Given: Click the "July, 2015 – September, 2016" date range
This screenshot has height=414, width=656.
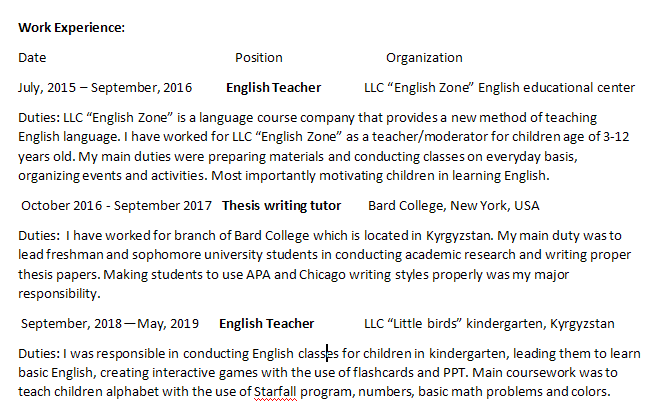Looking at the screenshot, I should [105, 88].
